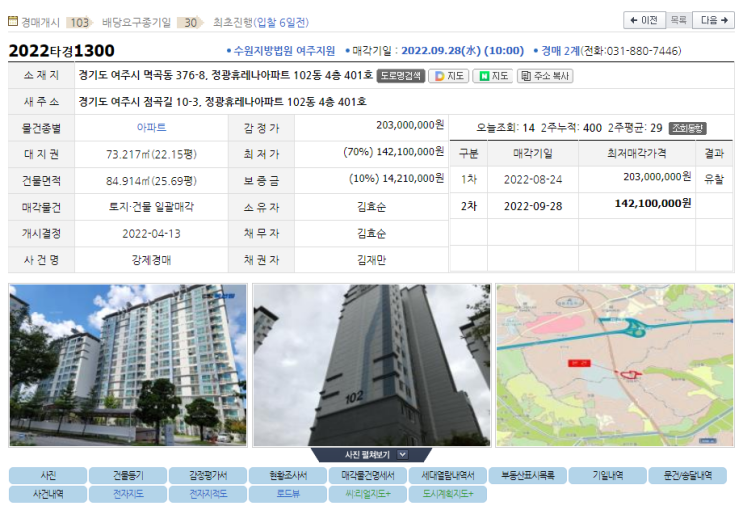743x510 pixels.
Task: Select the 현황조사서 tab
Action: [288, 475]
